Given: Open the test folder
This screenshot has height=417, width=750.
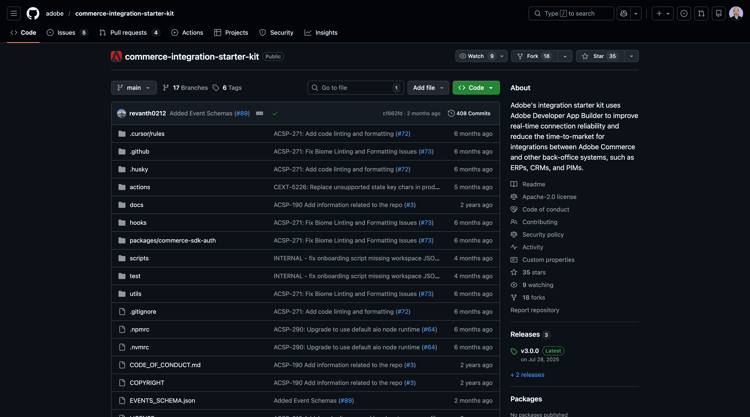Looking at the screenshot, I should [x=135, y=276].
